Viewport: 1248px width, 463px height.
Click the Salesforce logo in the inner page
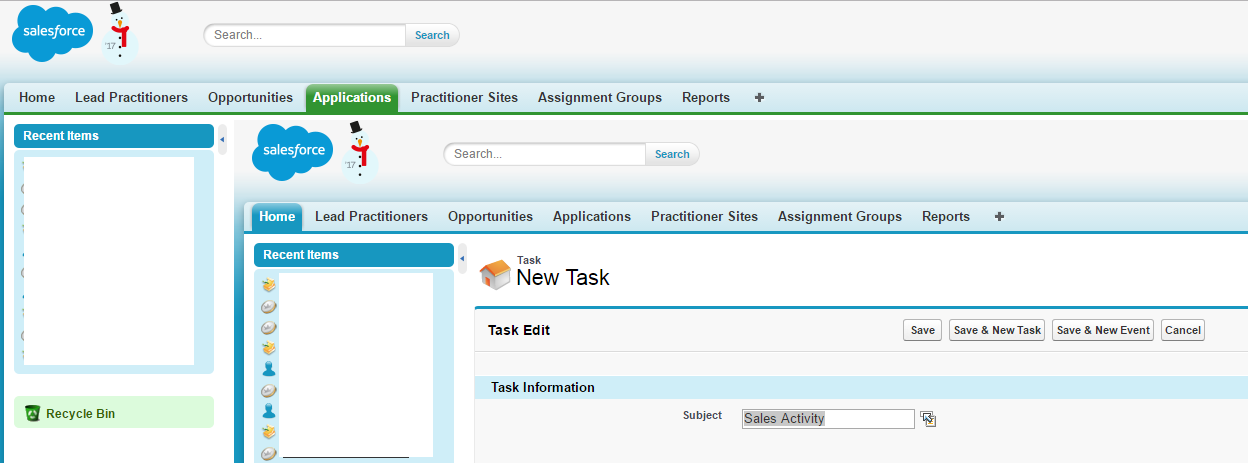[292, 152]
